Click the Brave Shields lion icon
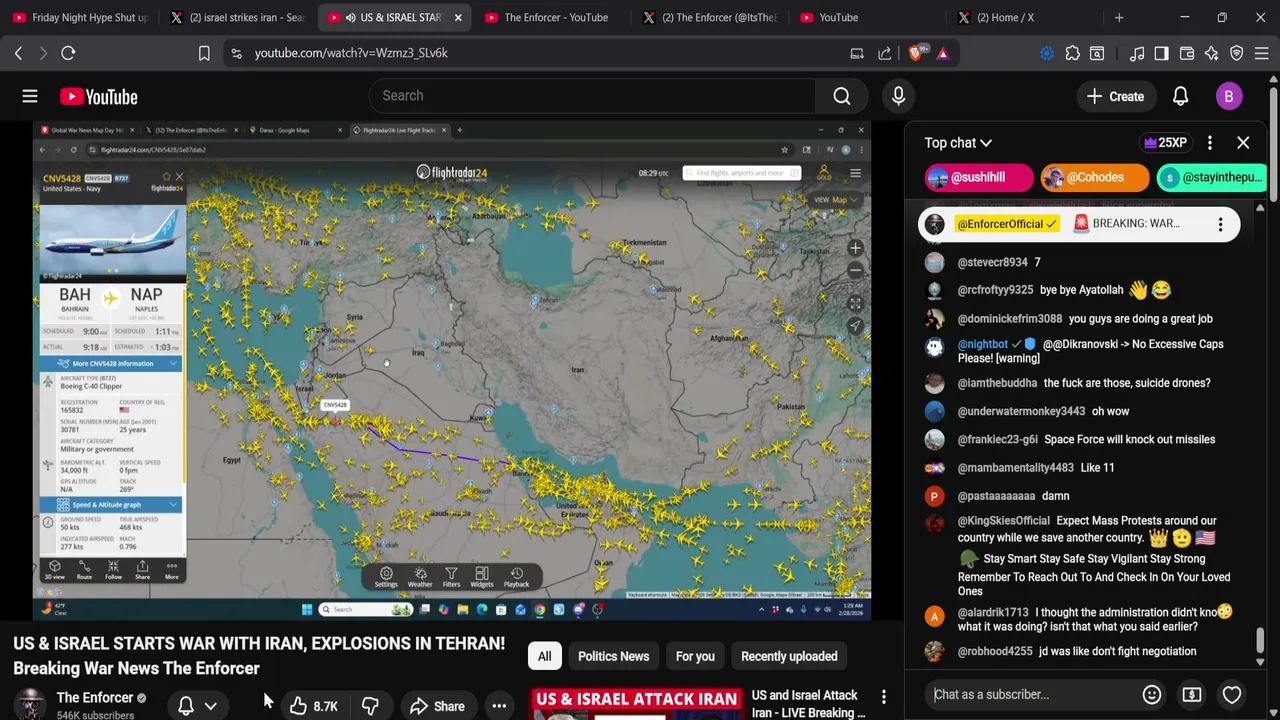The width and height of the screenshot is (1280, 720). [x=915, y=53]
